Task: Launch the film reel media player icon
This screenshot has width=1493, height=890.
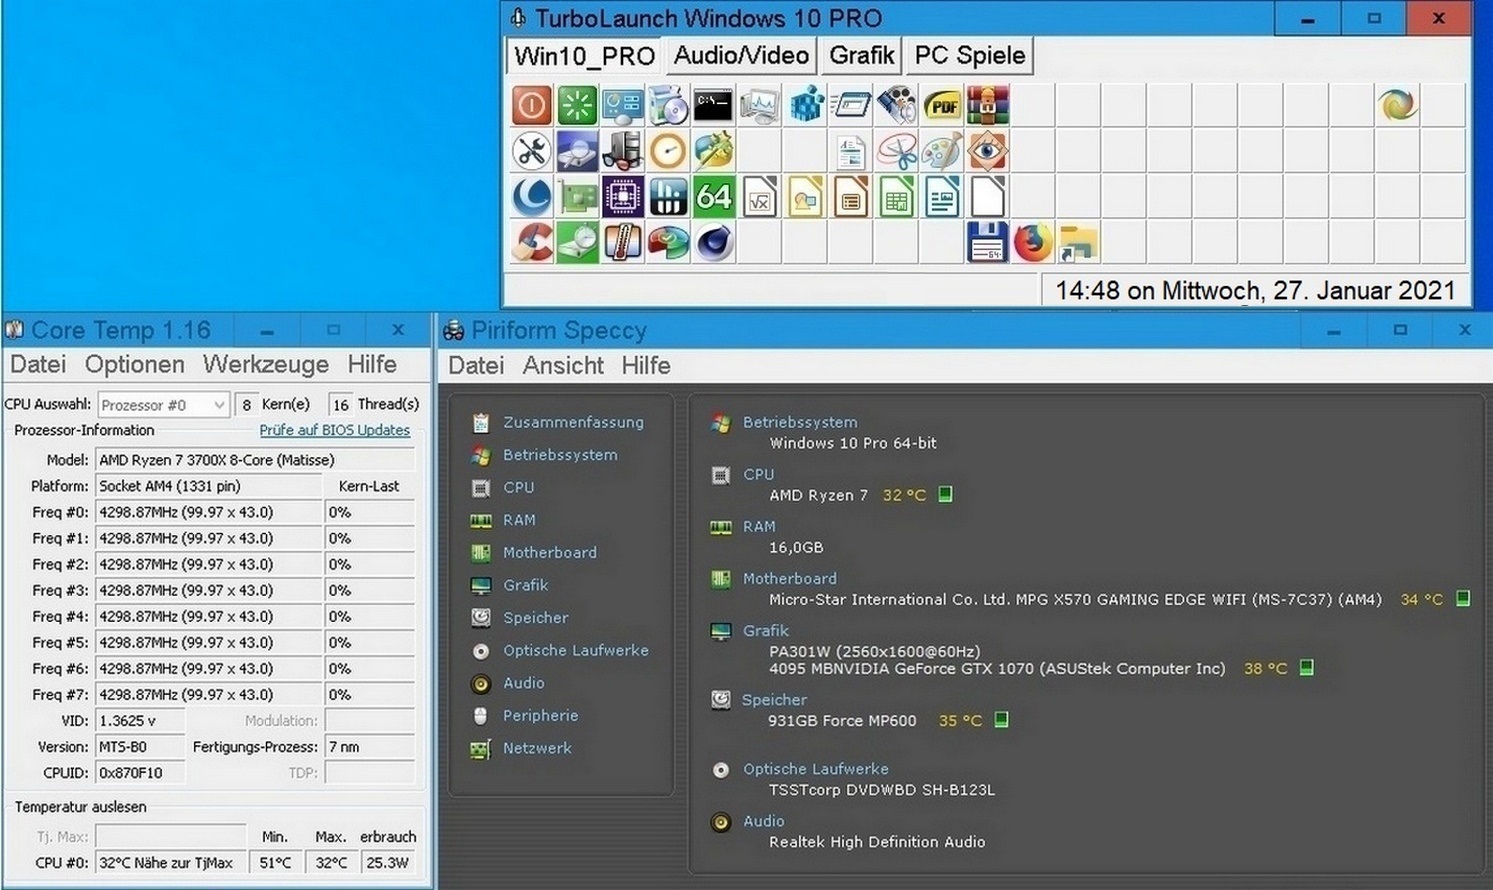Action: point(896,105)
